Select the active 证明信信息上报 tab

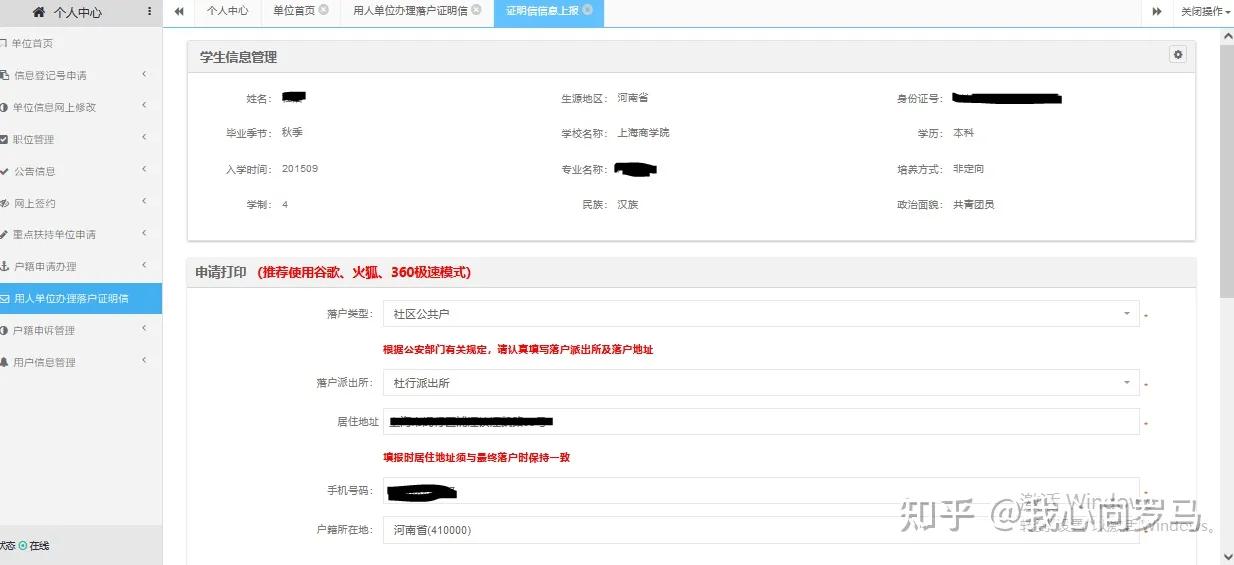549,11
